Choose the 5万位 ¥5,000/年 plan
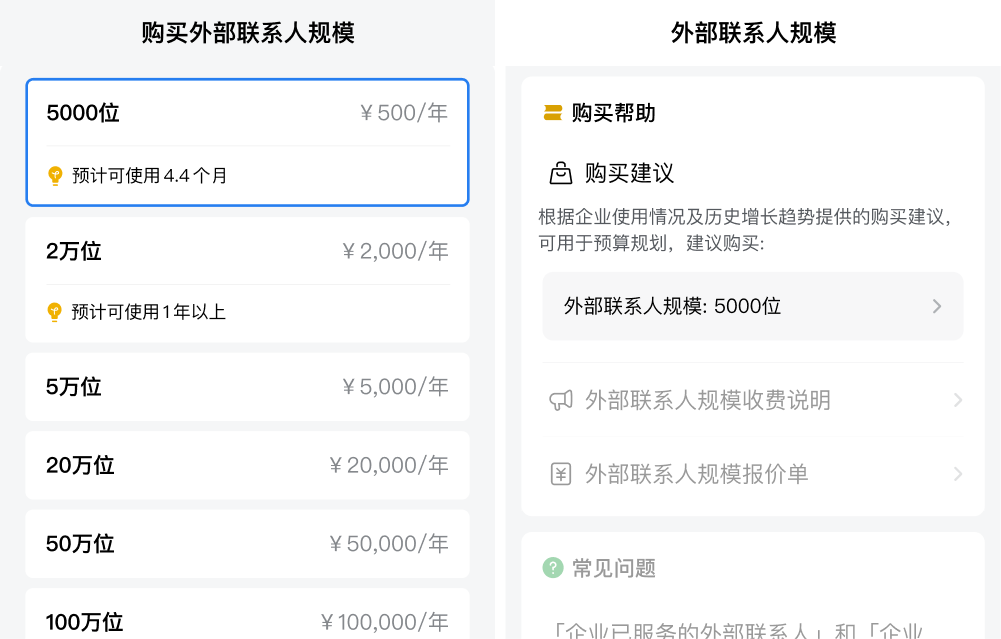Screen dimensions: 1001x639 [247, 387]
